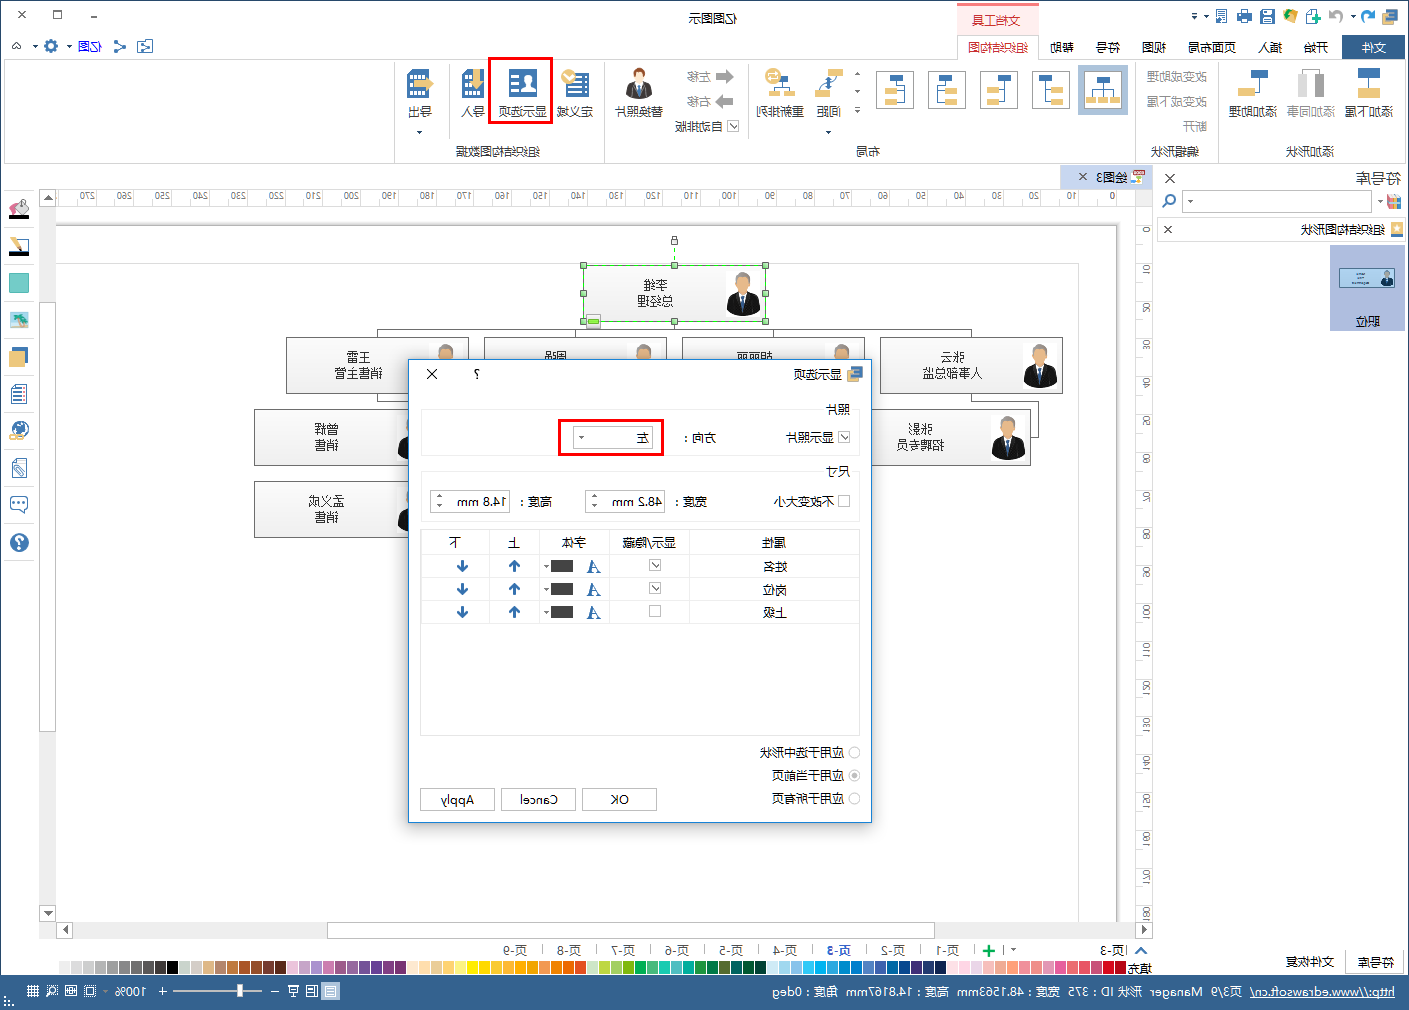Click the 文件恢复 file recovery button
The width and height of the screenshot is (1409, 1010).
tap(1309, 961)
